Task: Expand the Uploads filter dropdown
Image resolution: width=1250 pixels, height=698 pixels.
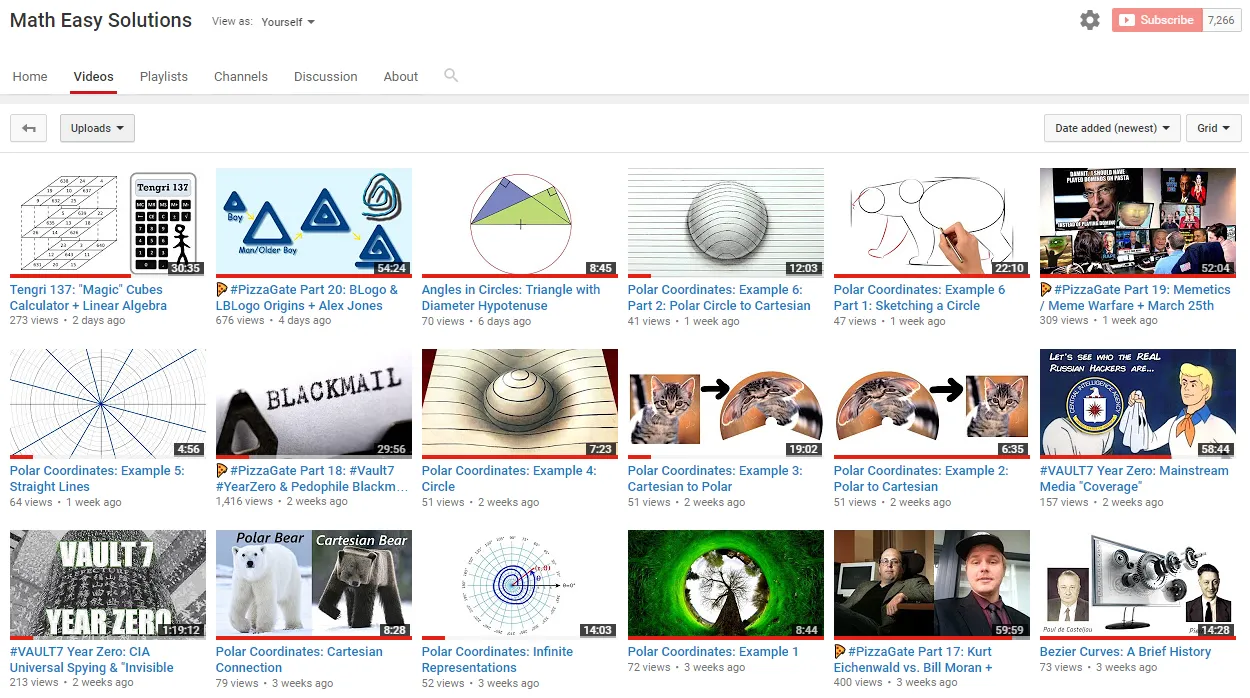Action: tap(97, 128)
